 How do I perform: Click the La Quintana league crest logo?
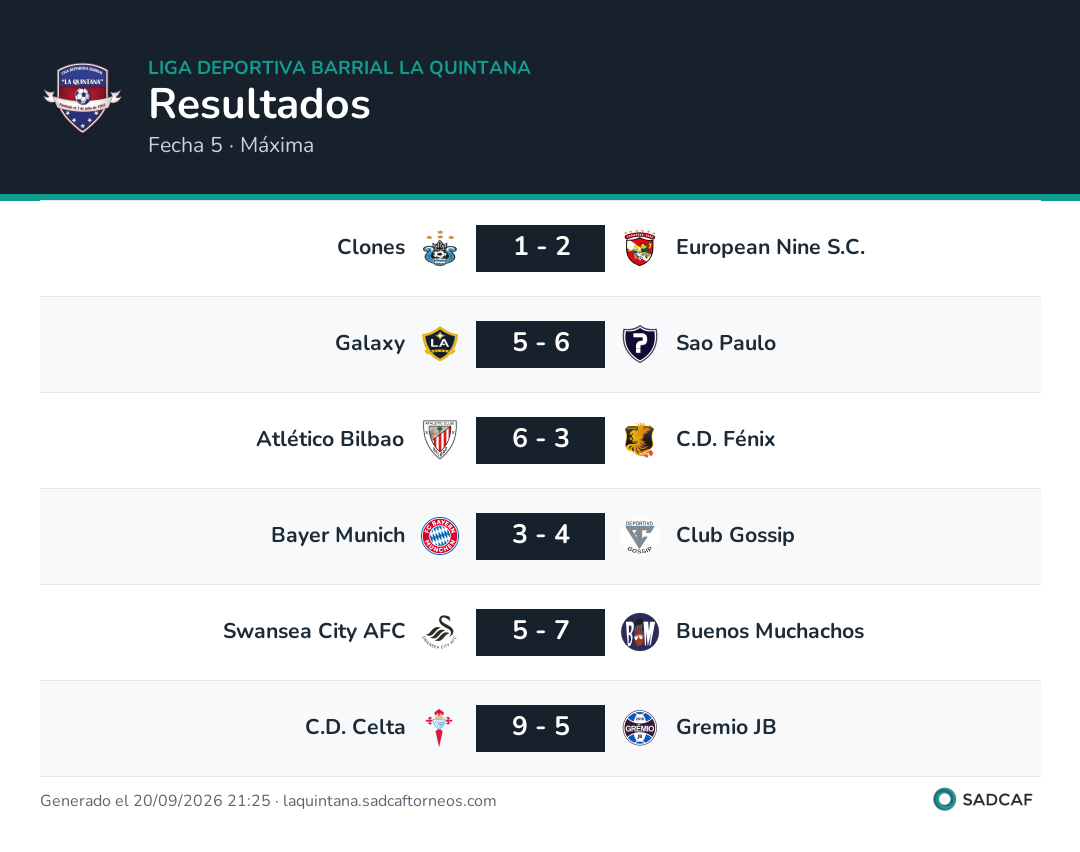83,98
